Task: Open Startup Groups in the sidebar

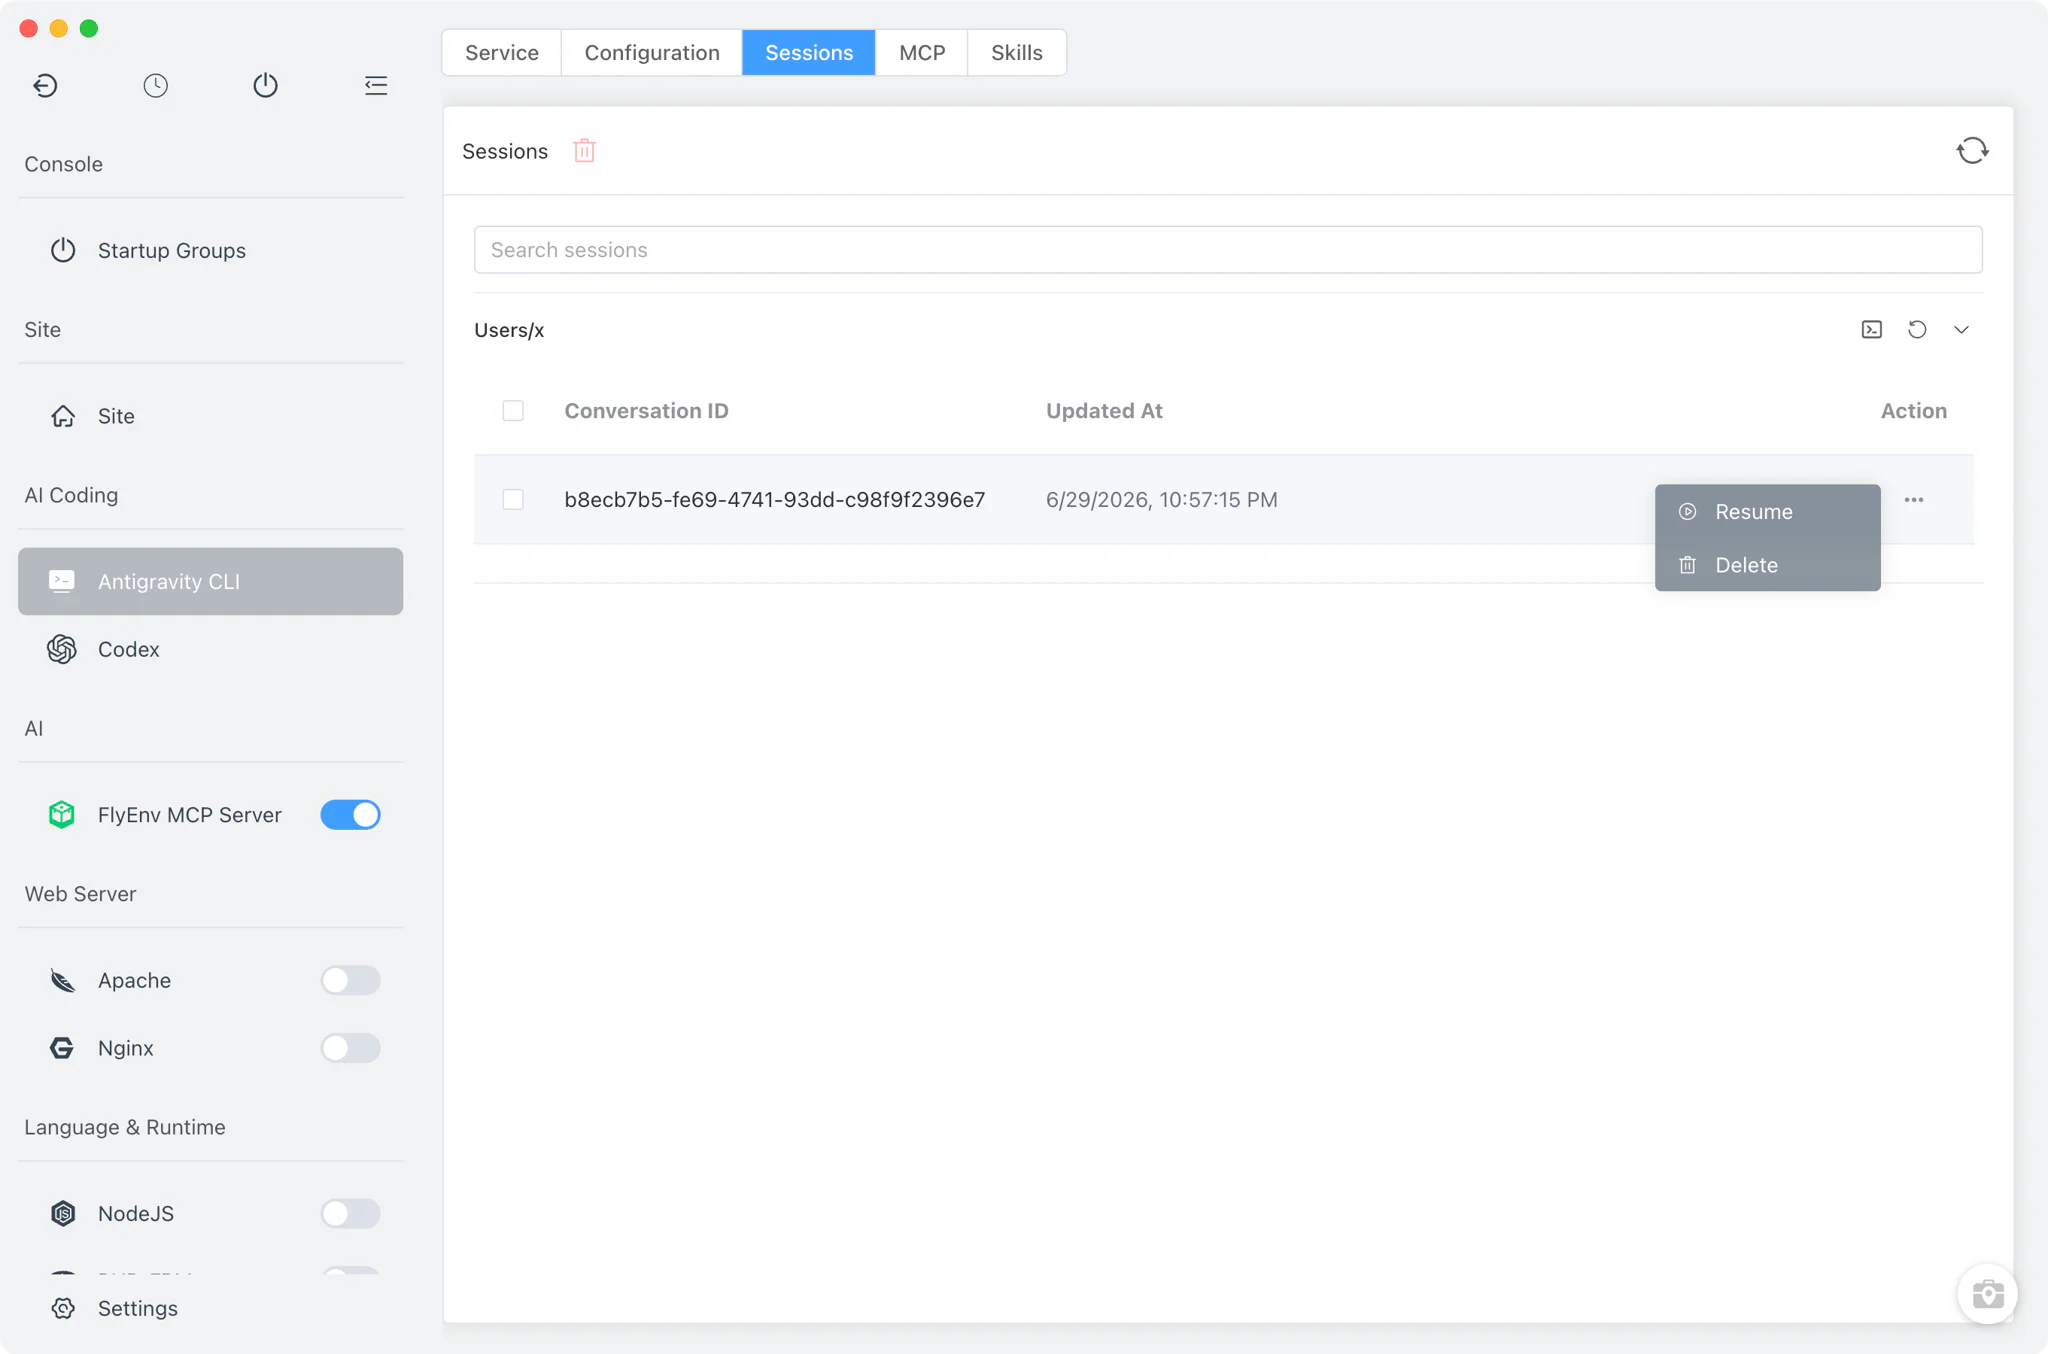Action: (211, 251)
